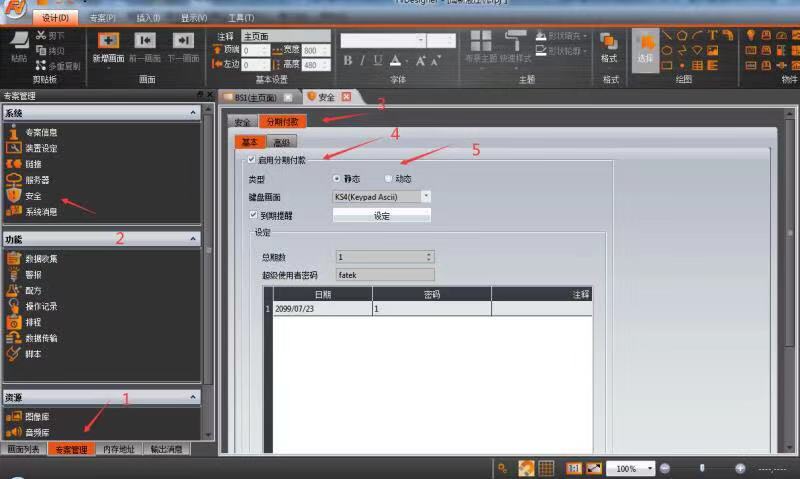This screenshot has height=479, width=800.
Task: Open the zoom 100% dropdown
Action: pyautogui.click(x=649, y=468)
